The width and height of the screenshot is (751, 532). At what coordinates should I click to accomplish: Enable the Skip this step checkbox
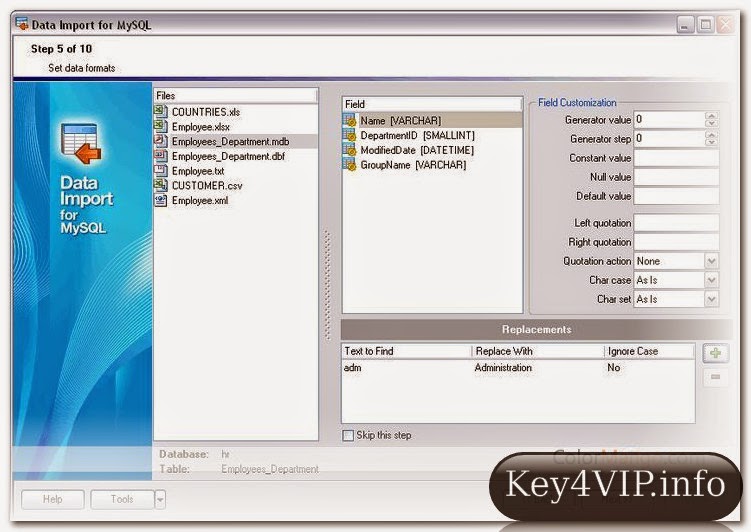348,435
